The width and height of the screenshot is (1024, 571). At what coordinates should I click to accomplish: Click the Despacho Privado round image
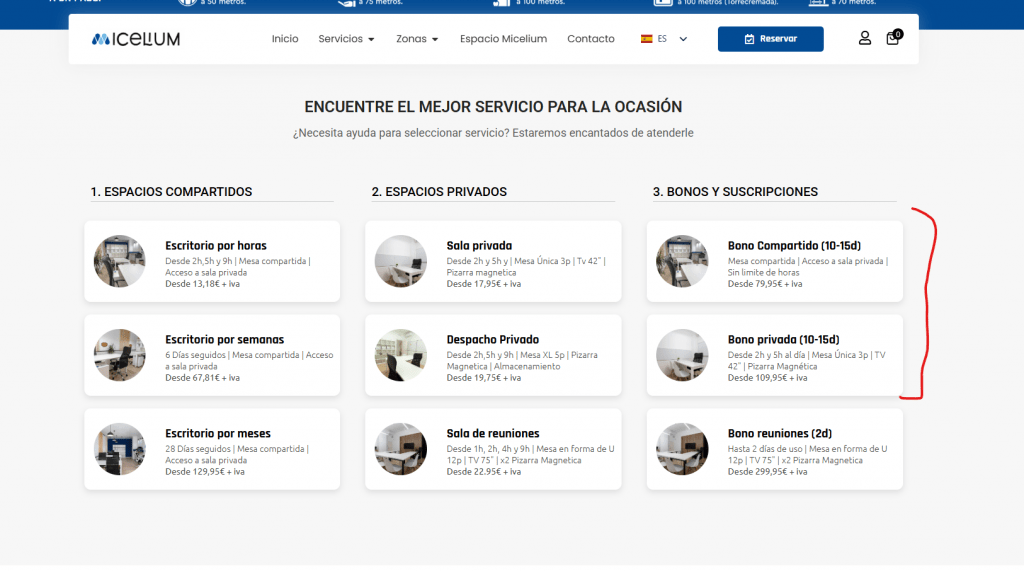[x=401, y=355]
